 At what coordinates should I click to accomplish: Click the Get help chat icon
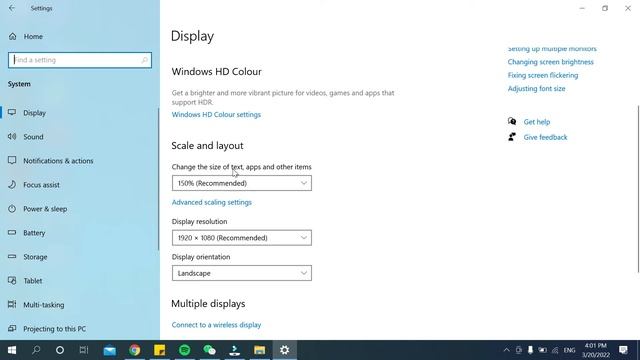coord(512,122)
